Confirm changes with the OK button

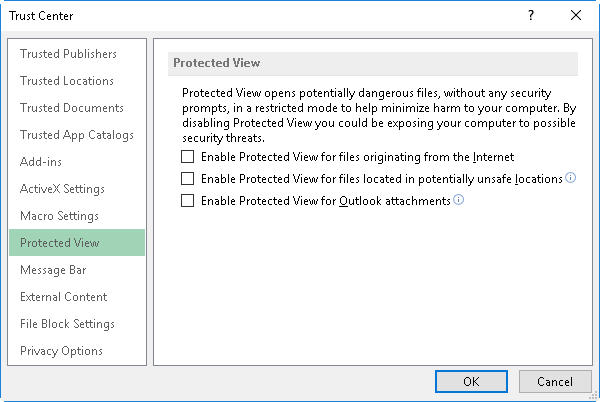coord(471,381)
